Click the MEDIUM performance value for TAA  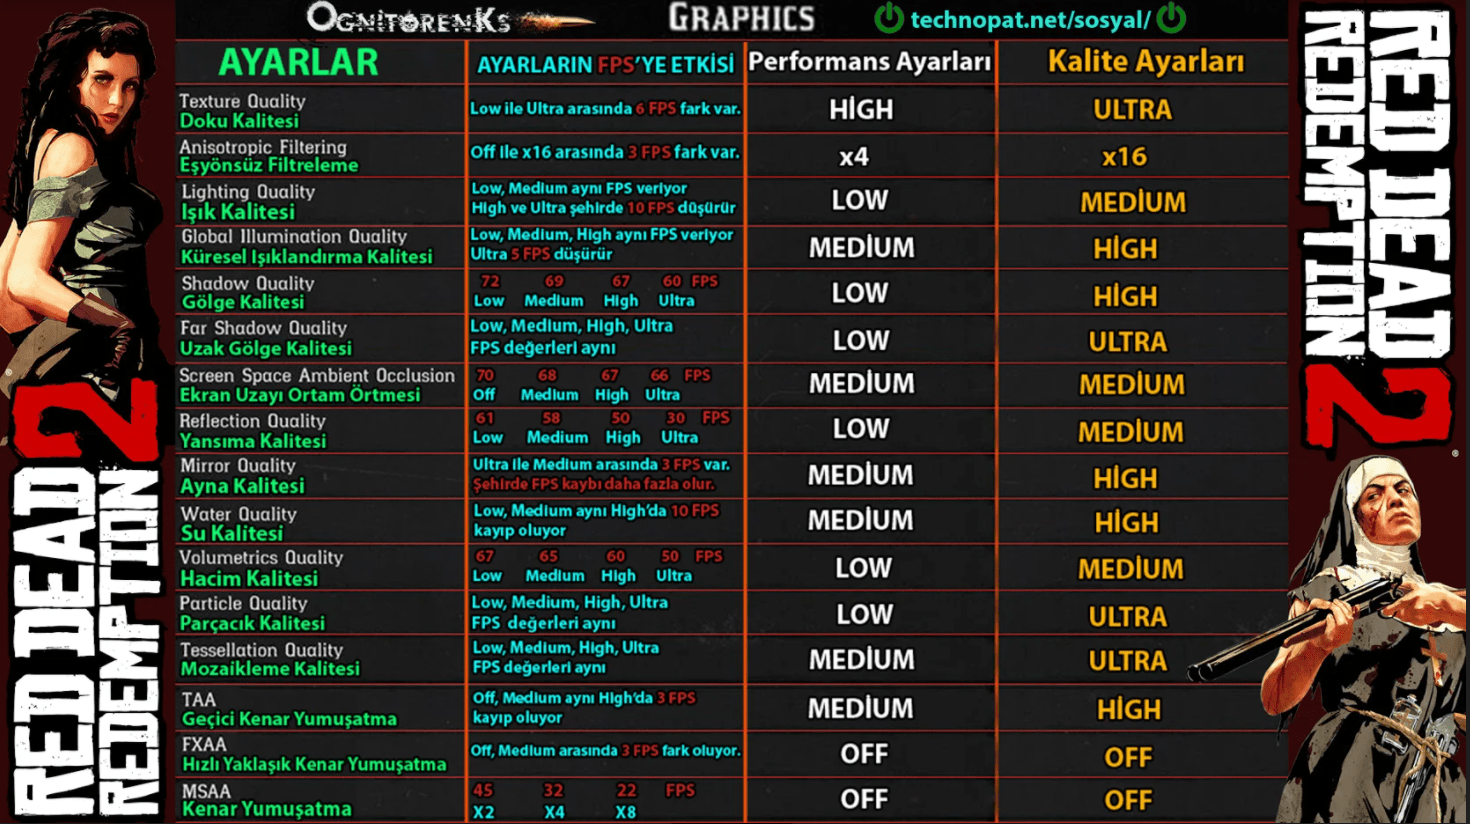tap(860, 709)
